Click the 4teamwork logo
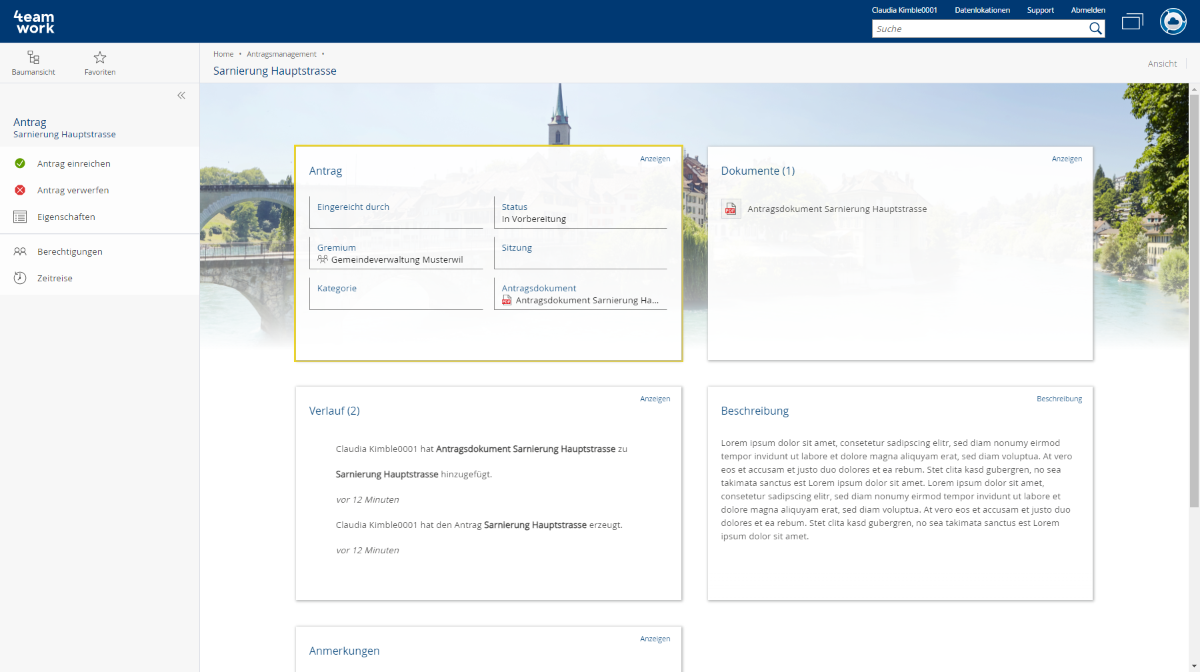This screenshot has width=1200, height=672. [x=34, y=21]
